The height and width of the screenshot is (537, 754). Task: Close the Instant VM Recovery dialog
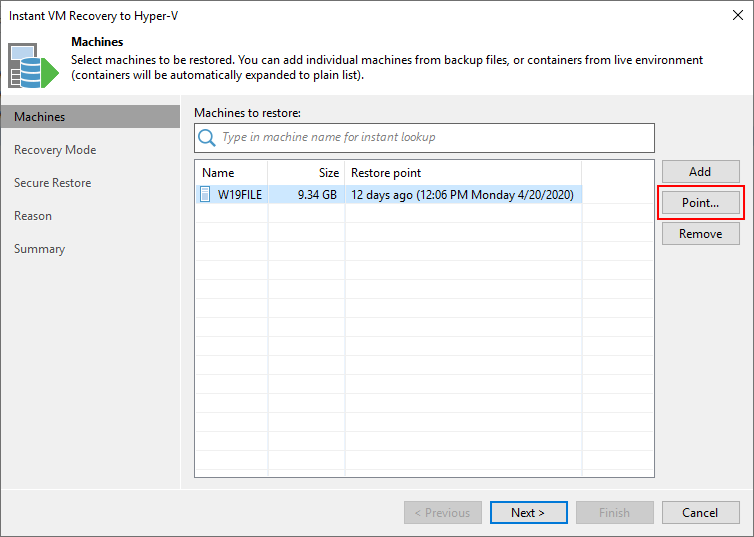point(738,15)
